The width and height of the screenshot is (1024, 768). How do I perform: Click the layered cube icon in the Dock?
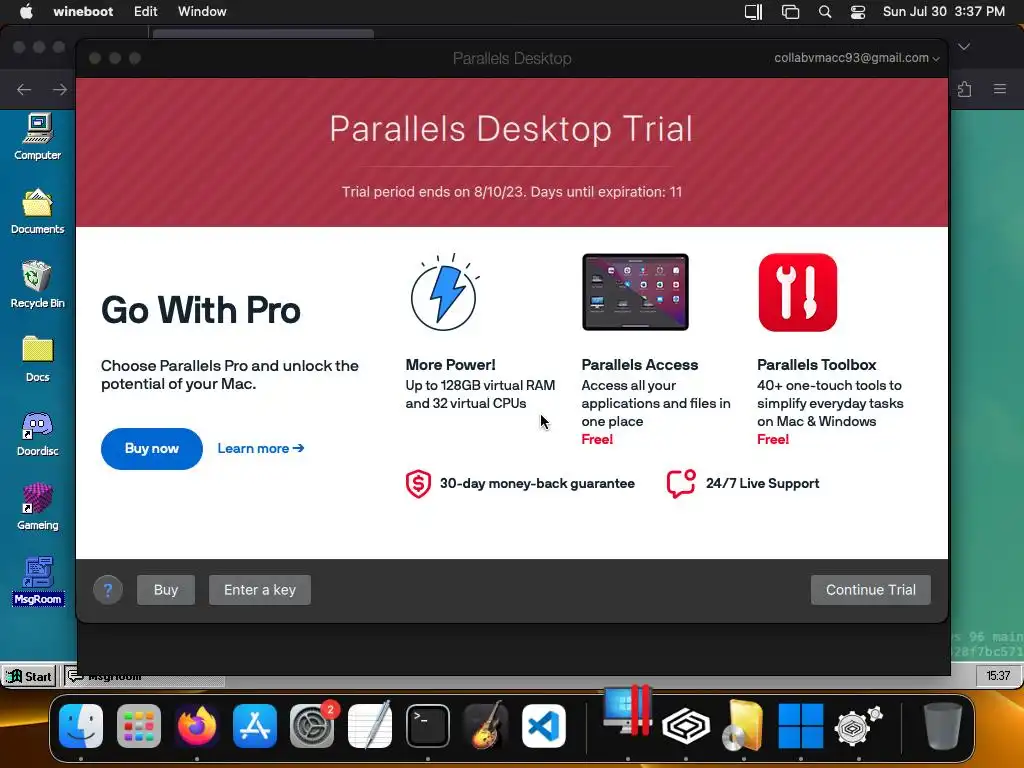[x=686, y=726]
